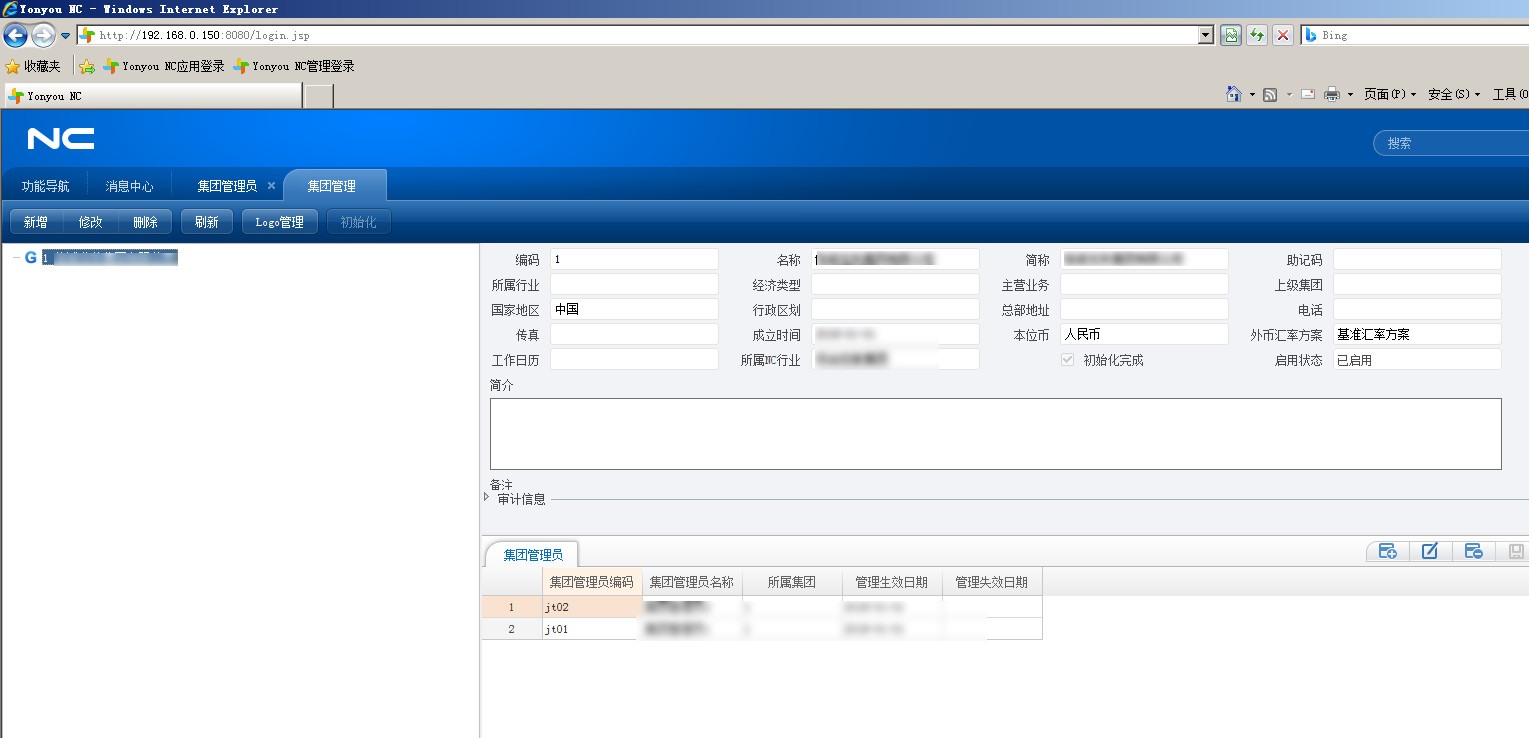This screenshot has height=738, width=1529.
Task: Click the green refresh arrows icon
Action: tap(1257, 35)
